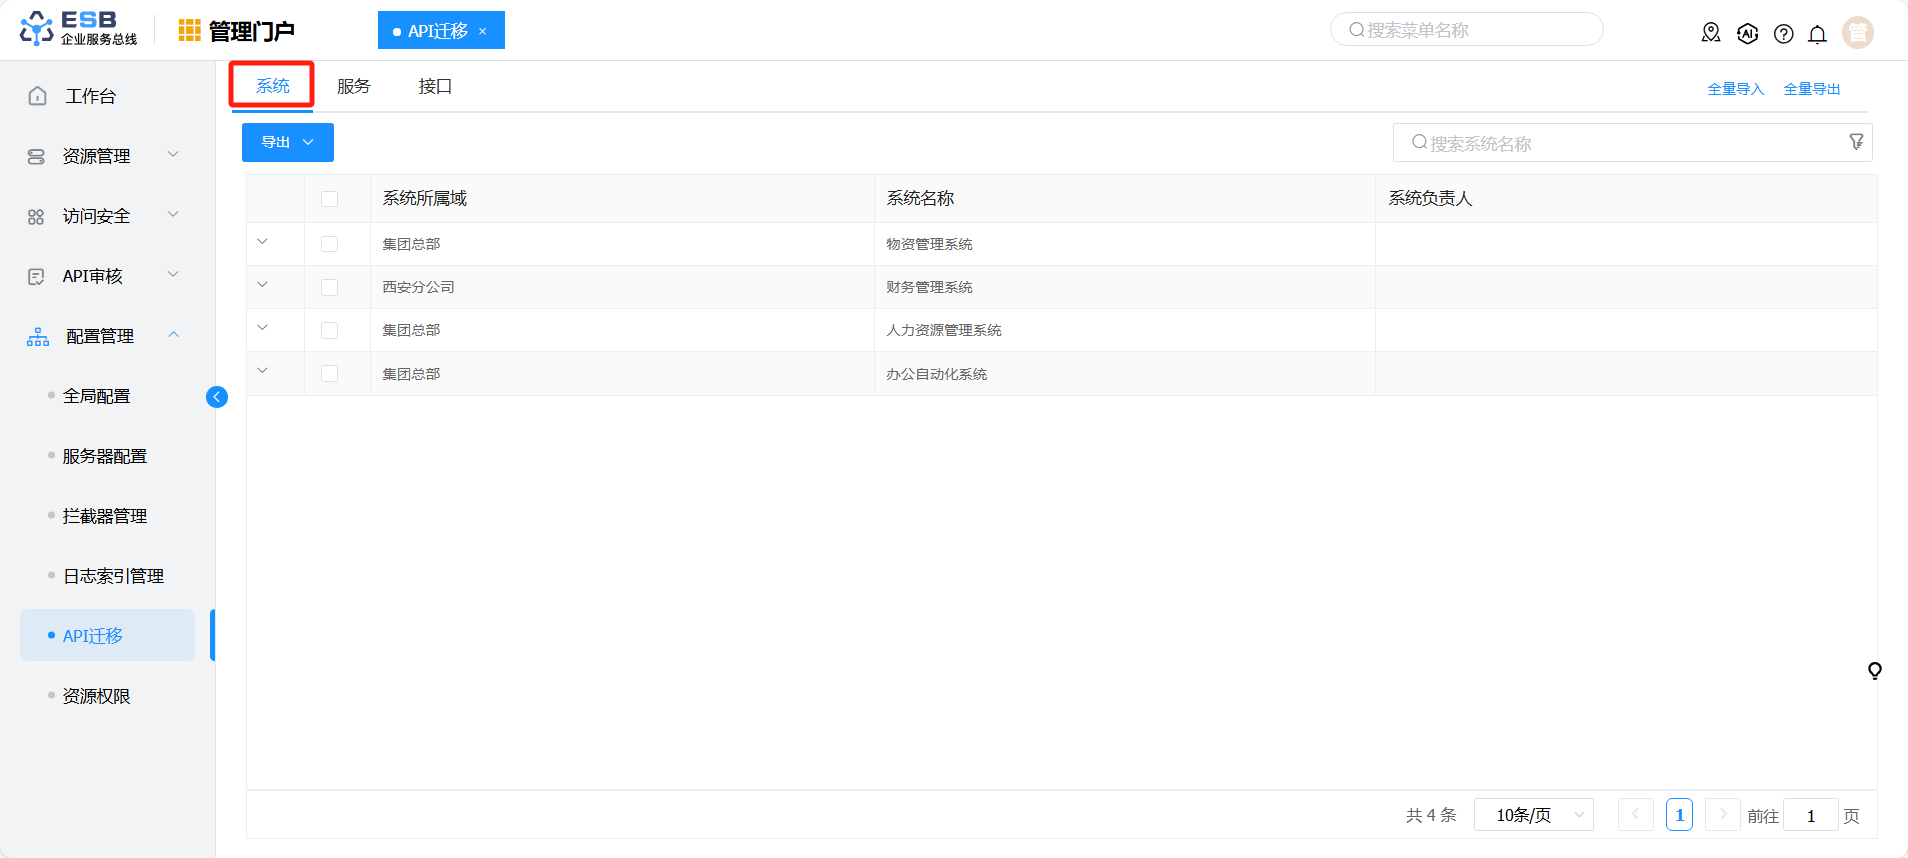1908x858 pixels.
Task: Focus the 搜索系统名称 search field
Action: coord(1620,143)
